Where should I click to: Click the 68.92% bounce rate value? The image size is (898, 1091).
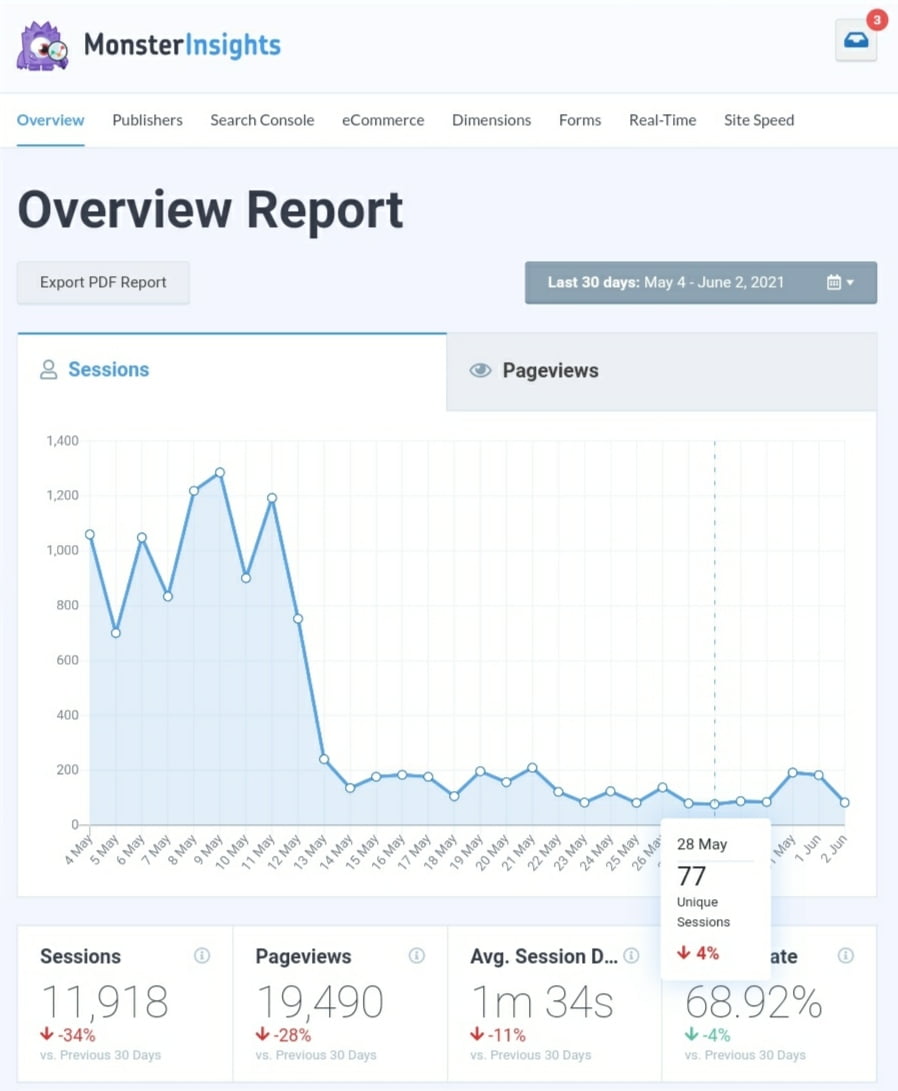coord(753,1002)
